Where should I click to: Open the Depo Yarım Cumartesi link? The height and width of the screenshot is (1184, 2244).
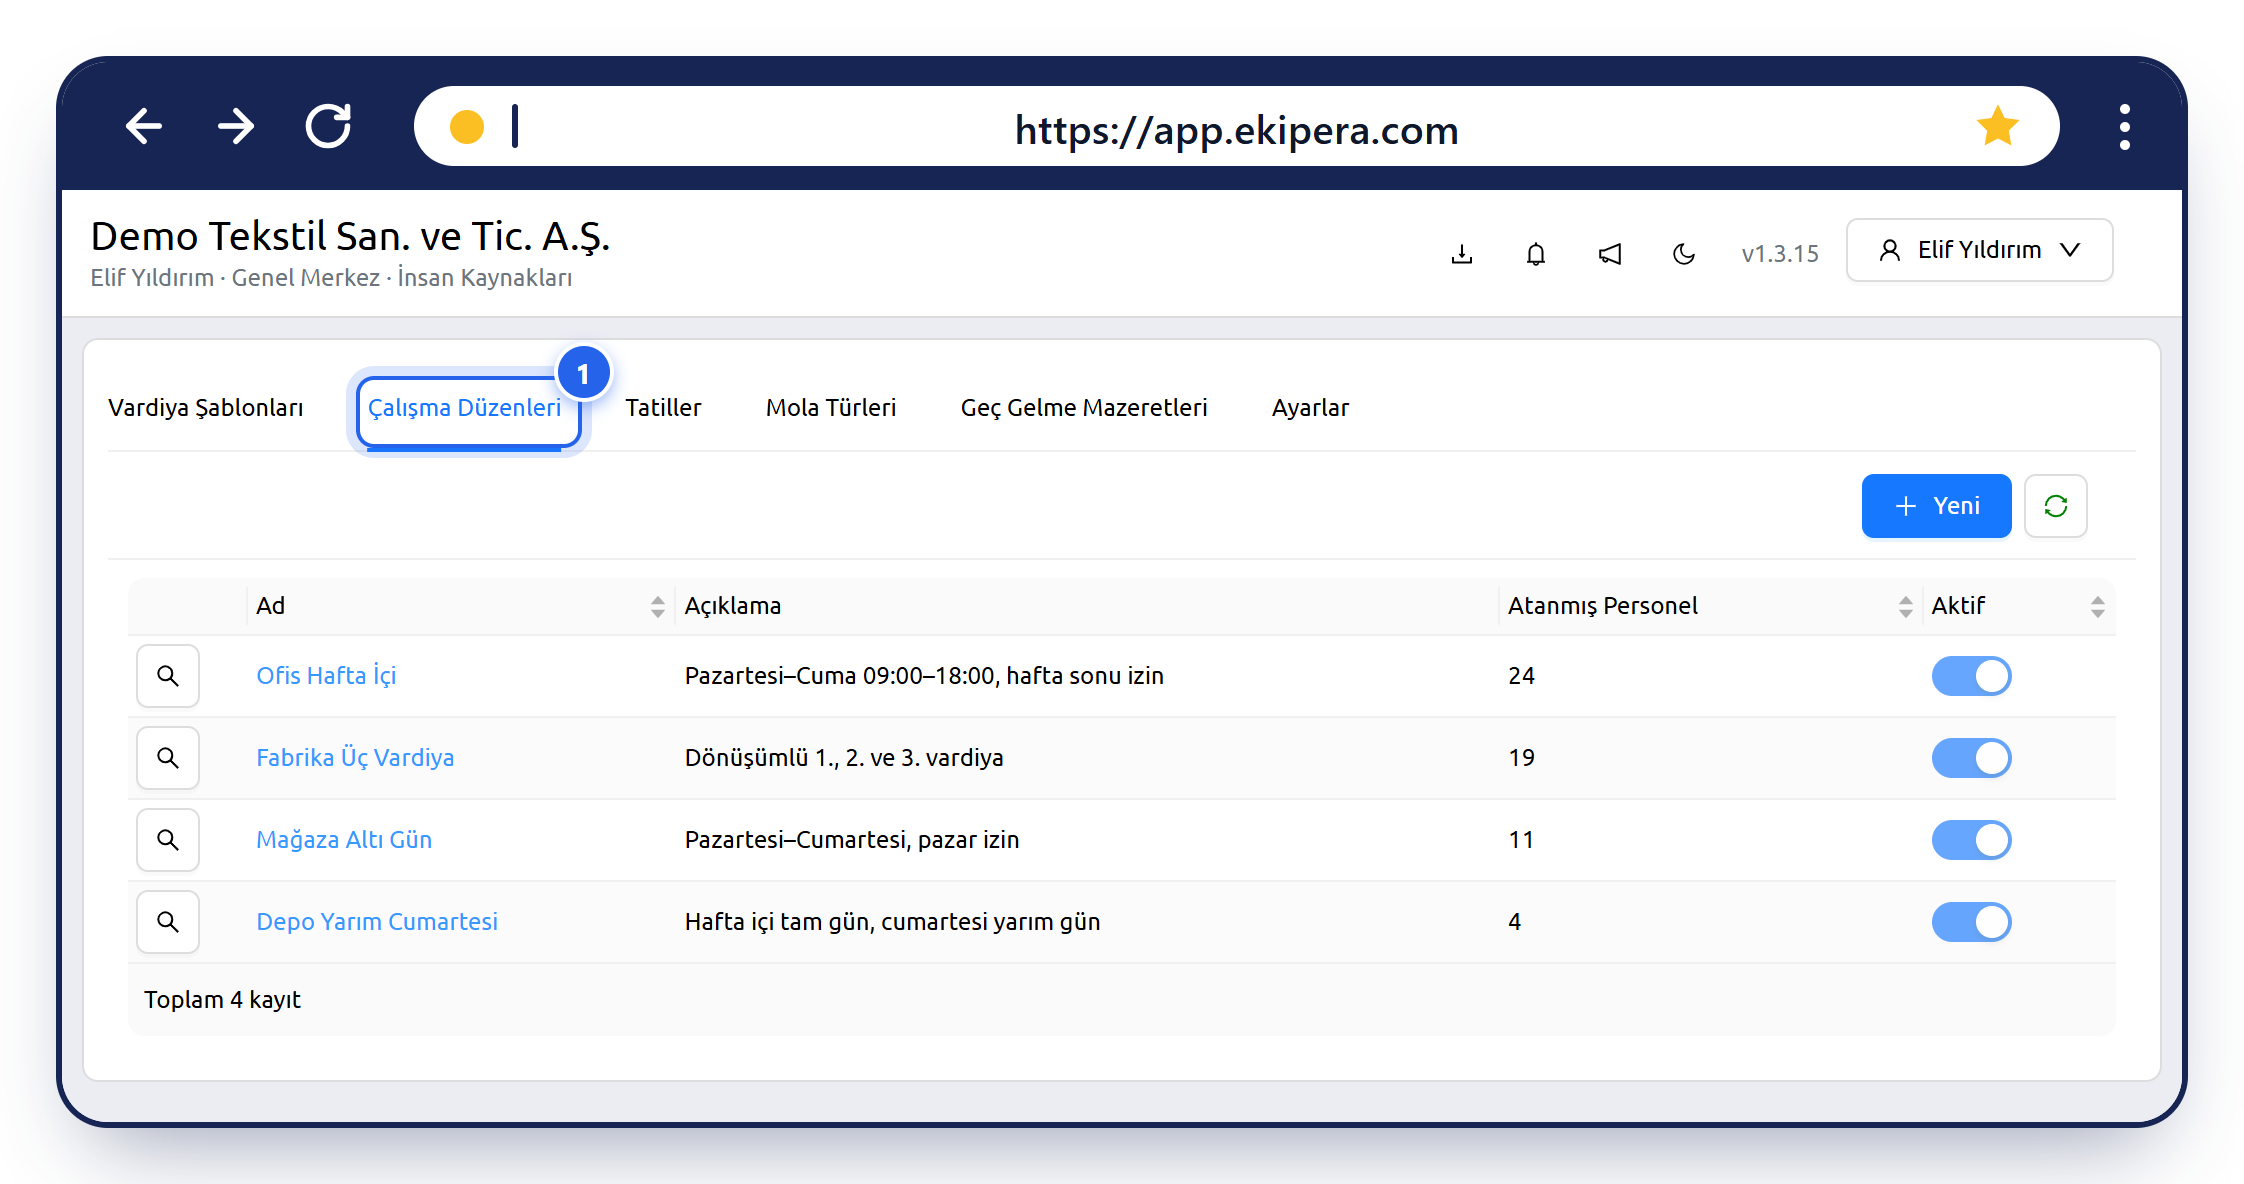click(377, 922)
